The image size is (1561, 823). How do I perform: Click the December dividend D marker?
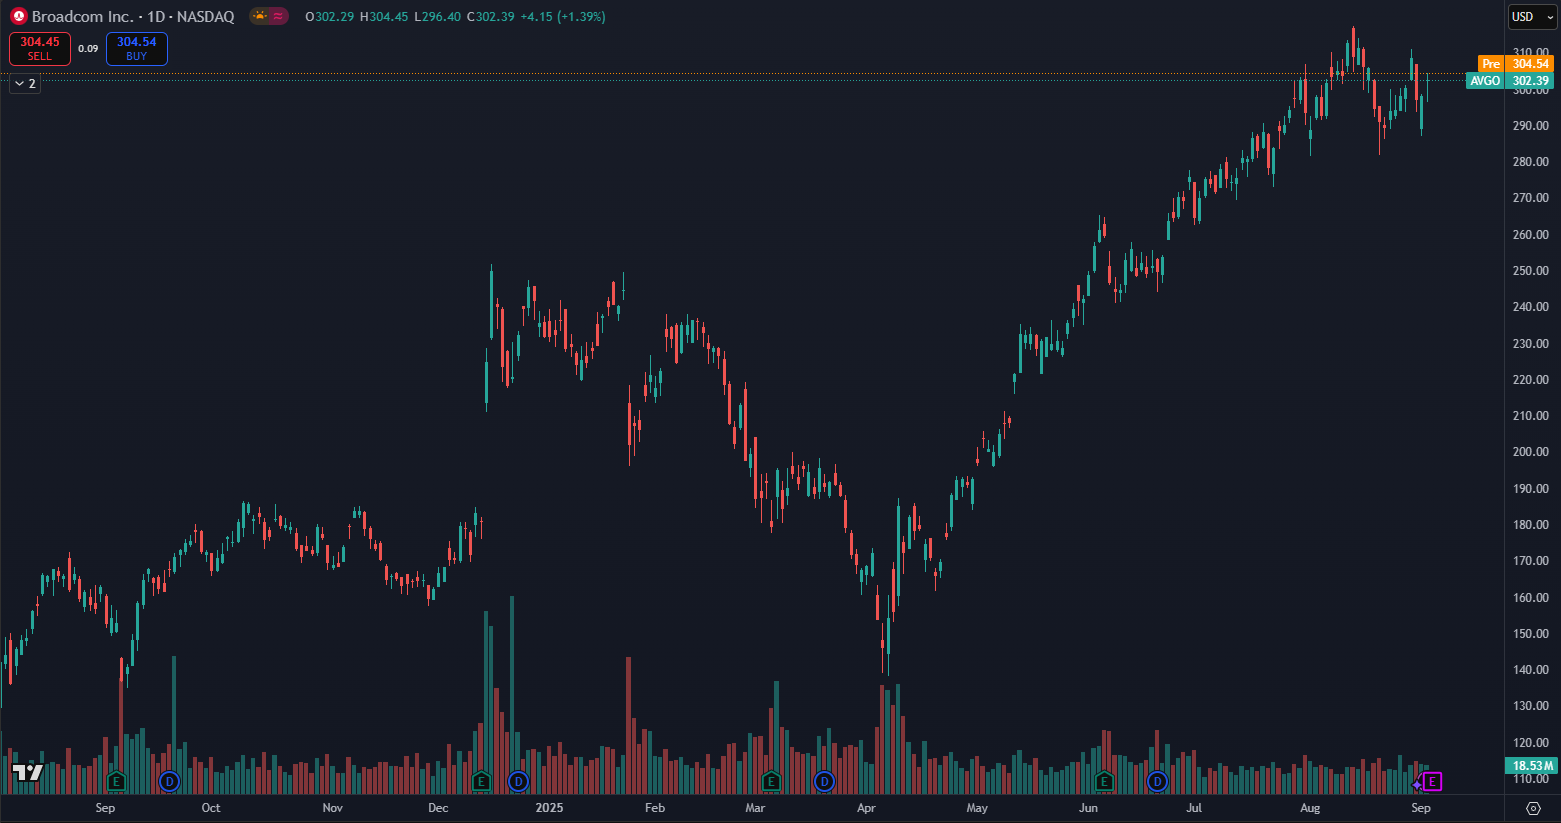[518, 781]
